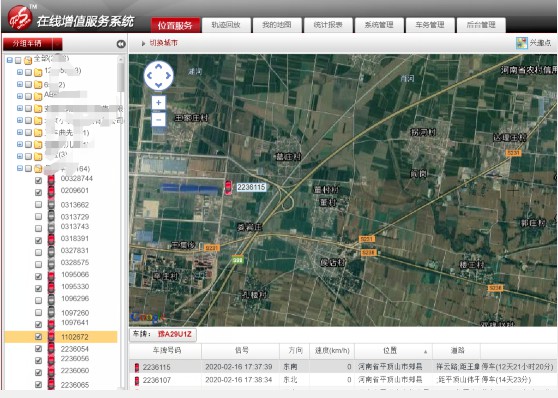Open the 统计报表 tab

pyautogui.click(x=328, y=25)
